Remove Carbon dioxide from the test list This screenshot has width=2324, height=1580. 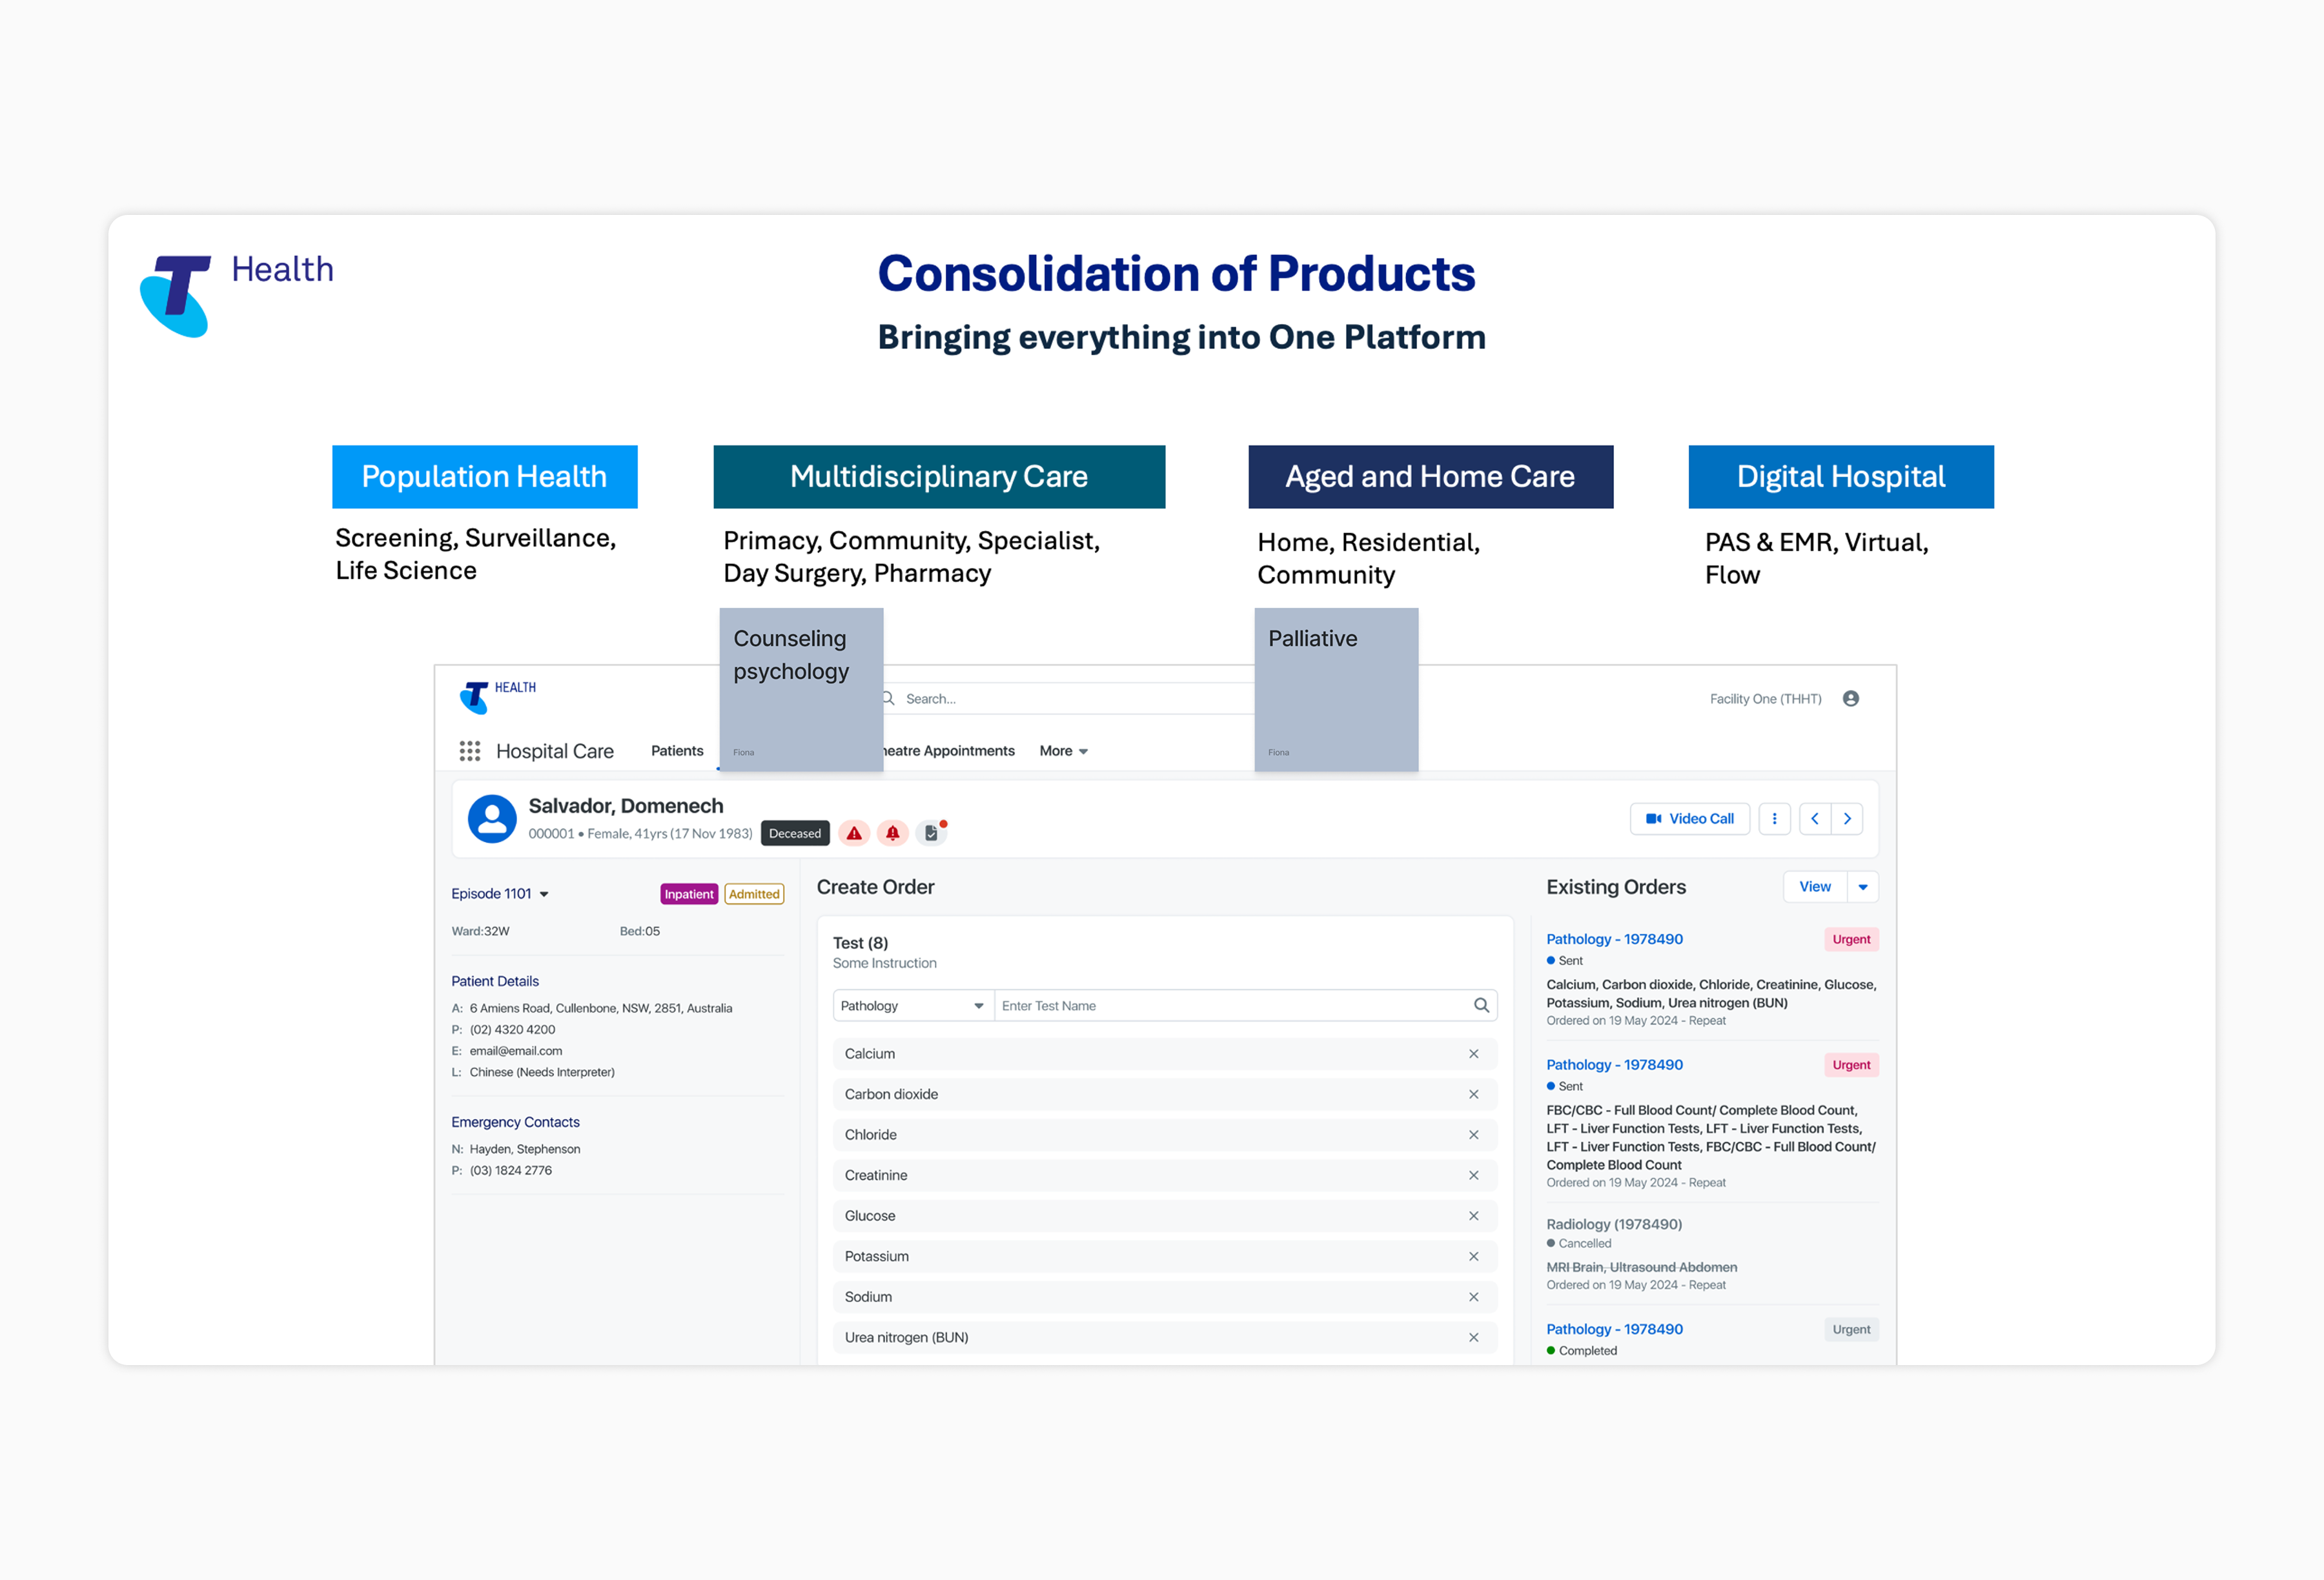tap(1473, 1095)
